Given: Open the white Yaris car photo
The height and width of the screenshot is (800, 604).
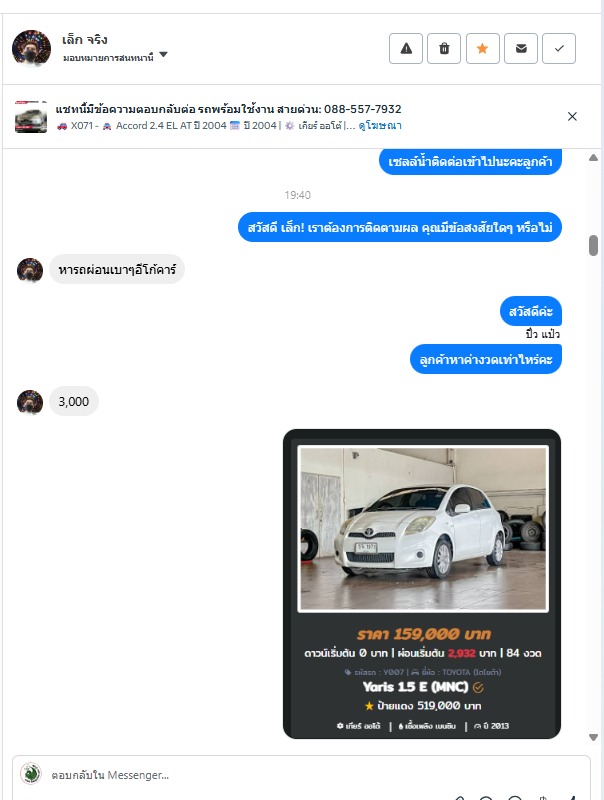Looking at the screenshot, I should tap(423, 528).
